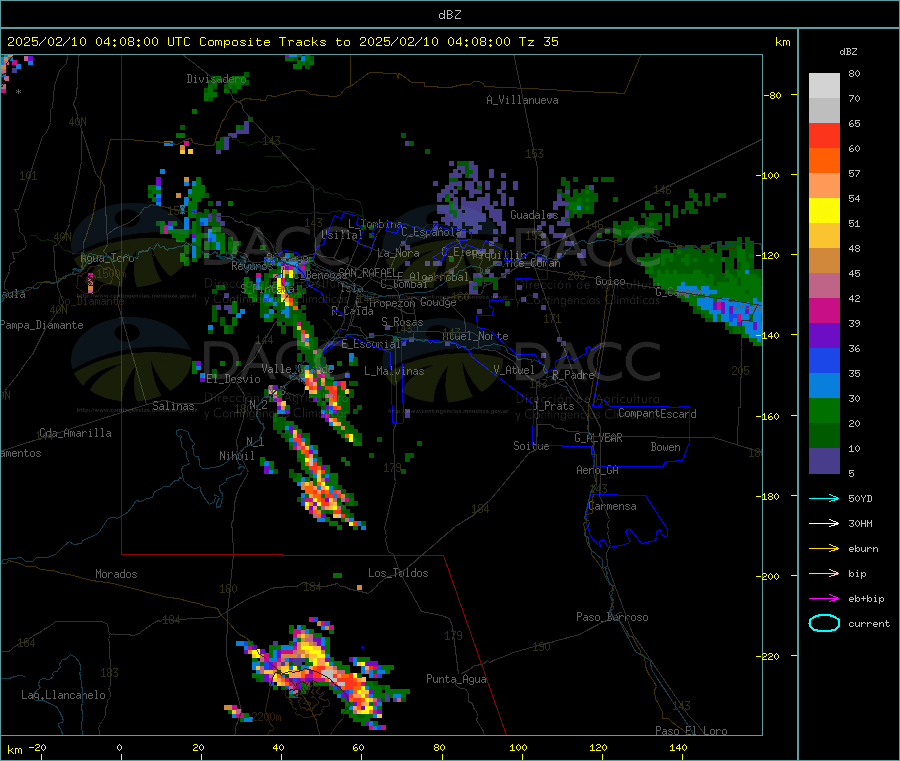Click the cyan 'current' ellipse legend icon
The image size is (900, 761).
[824, 623]
